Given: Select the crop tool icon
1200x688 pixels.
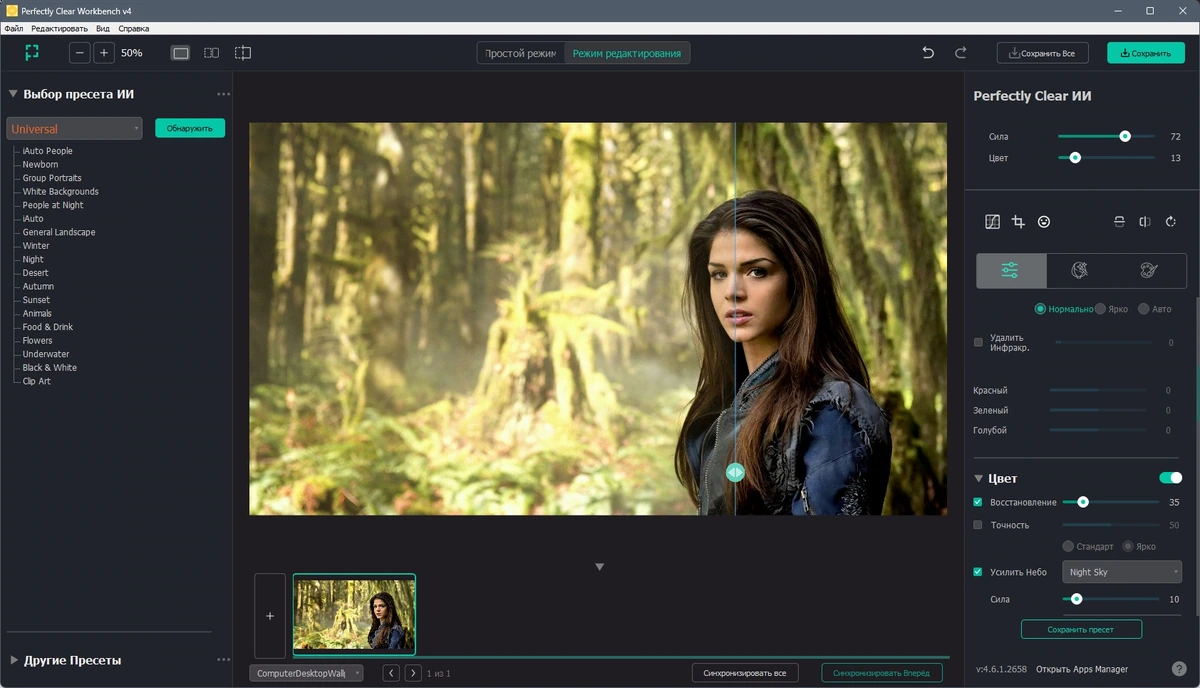Looking at the screenshot, I should click(1018, 222).
